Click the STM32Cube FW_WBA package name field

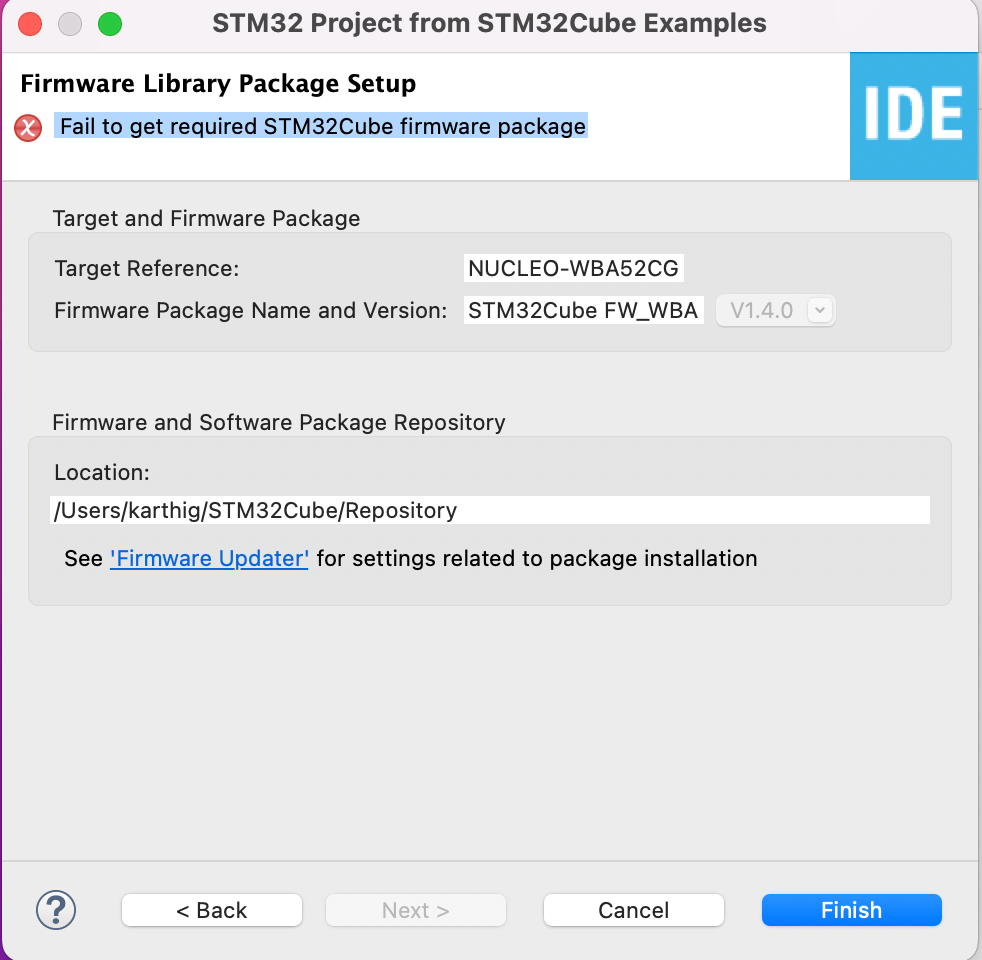583,310
